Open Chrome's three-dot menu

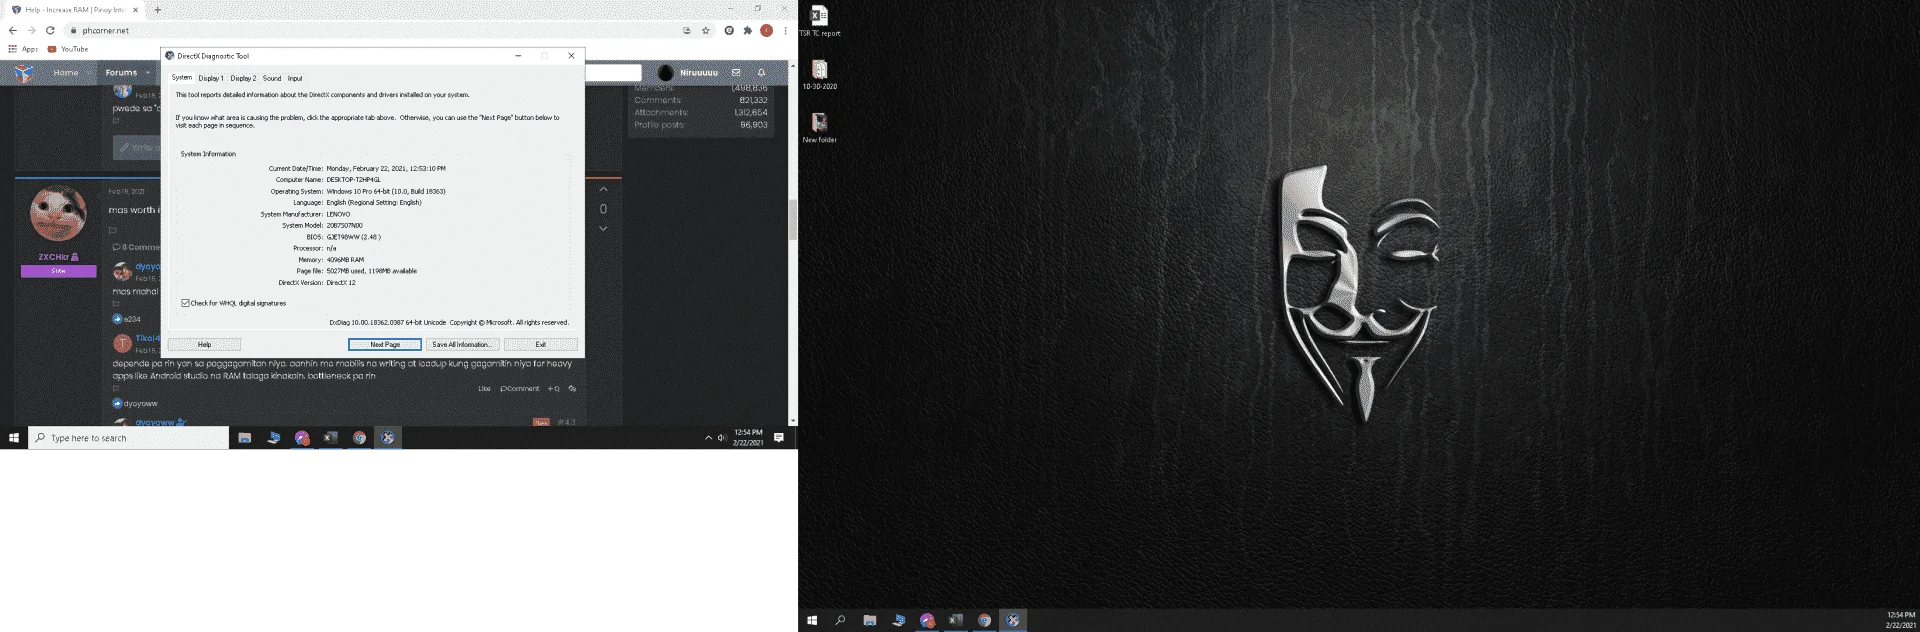point(786,30)
